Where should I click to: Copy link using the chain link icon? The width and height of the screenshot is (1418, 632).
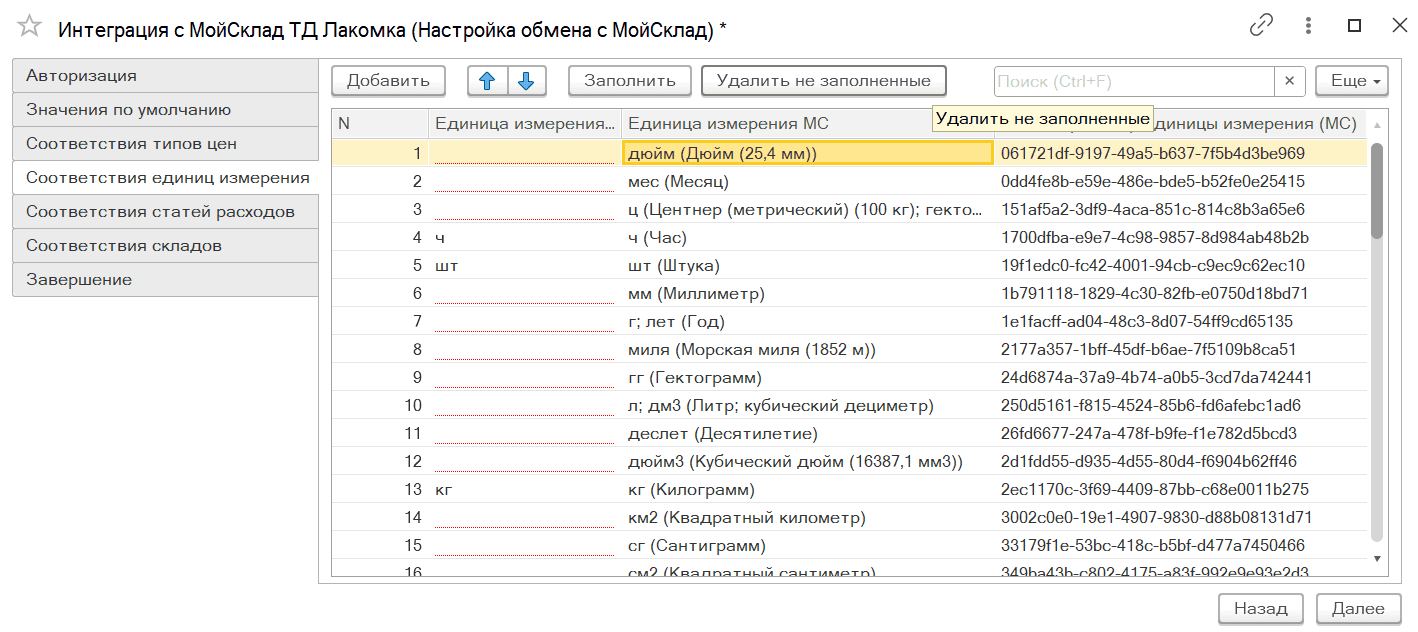pos(1262,26)
